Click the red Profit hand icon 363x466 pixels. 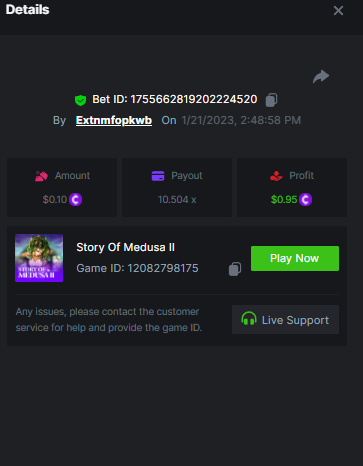[x=276, y=176]
